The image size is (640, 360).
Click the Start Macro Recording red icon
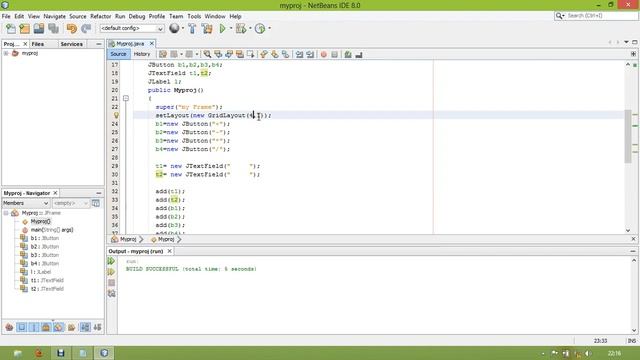click(324, 54)
